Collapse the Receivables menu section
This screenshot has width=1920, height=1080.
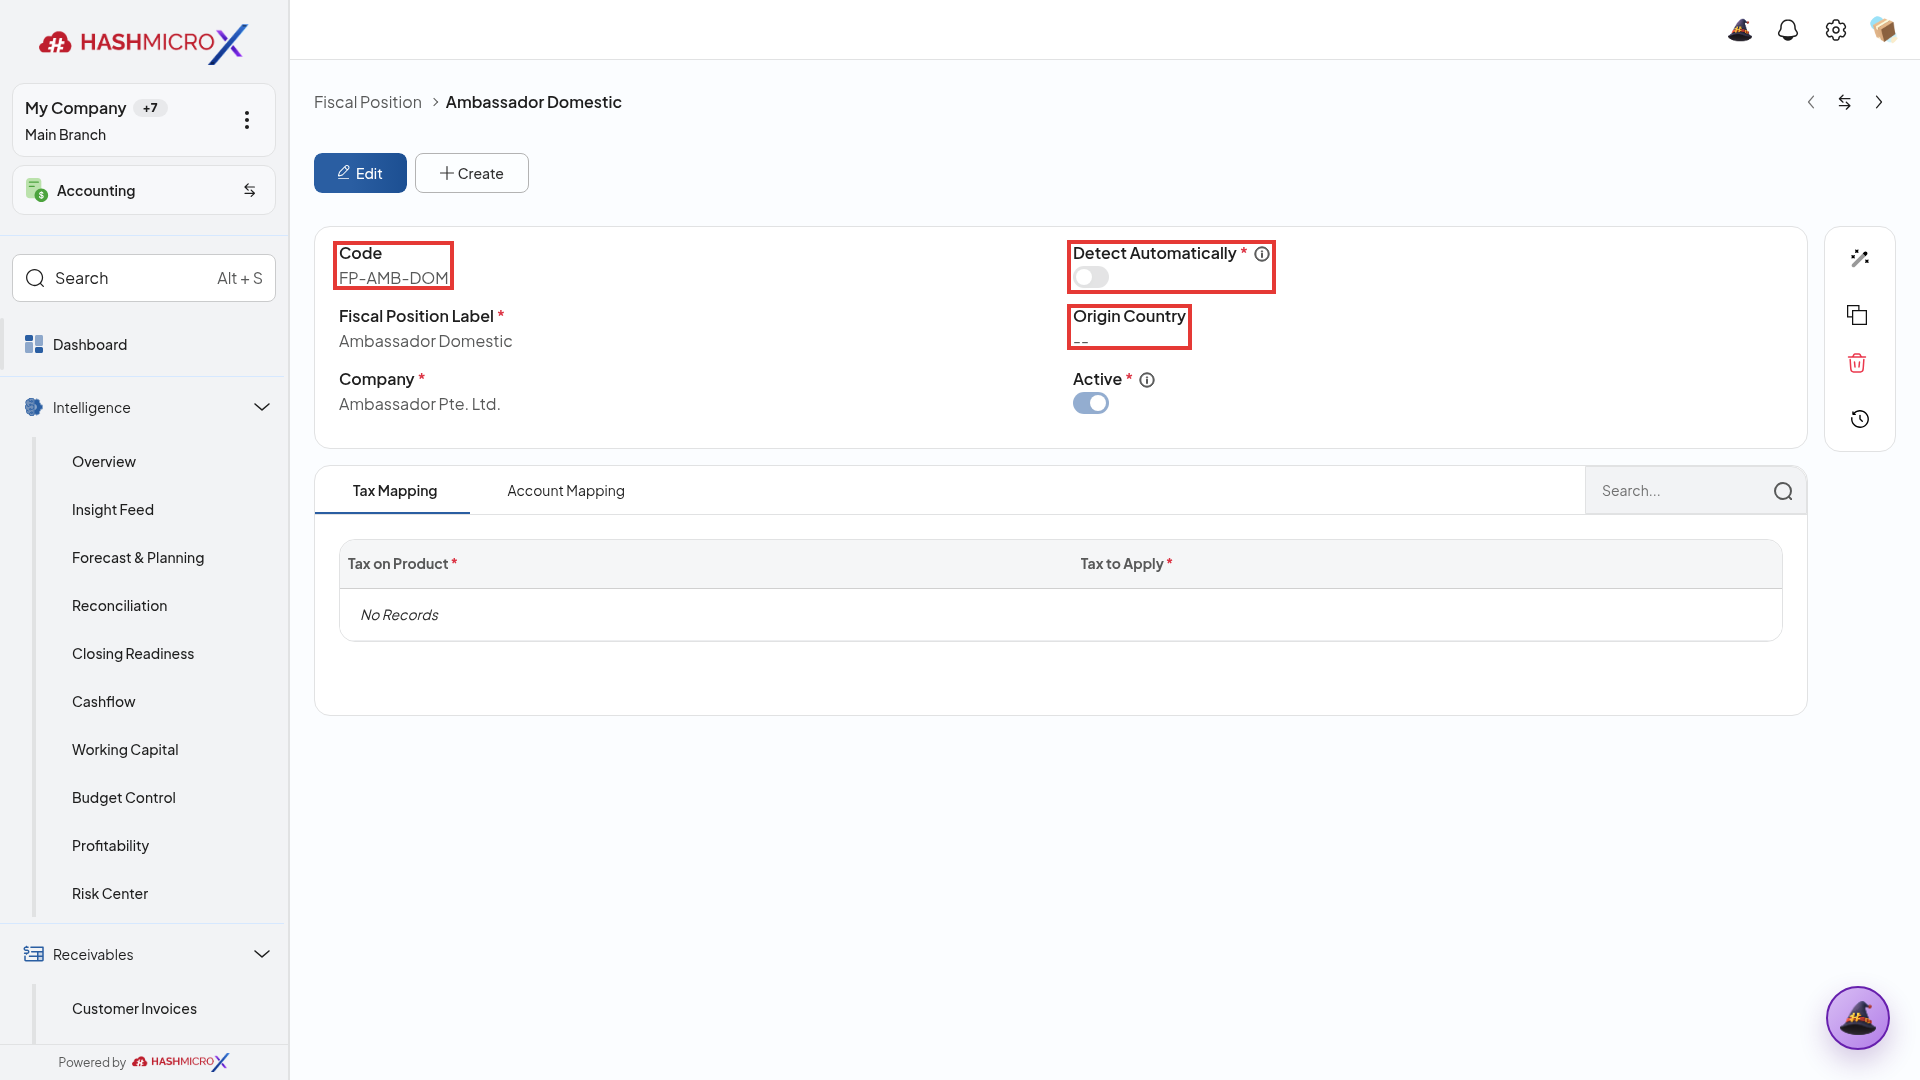262,954
